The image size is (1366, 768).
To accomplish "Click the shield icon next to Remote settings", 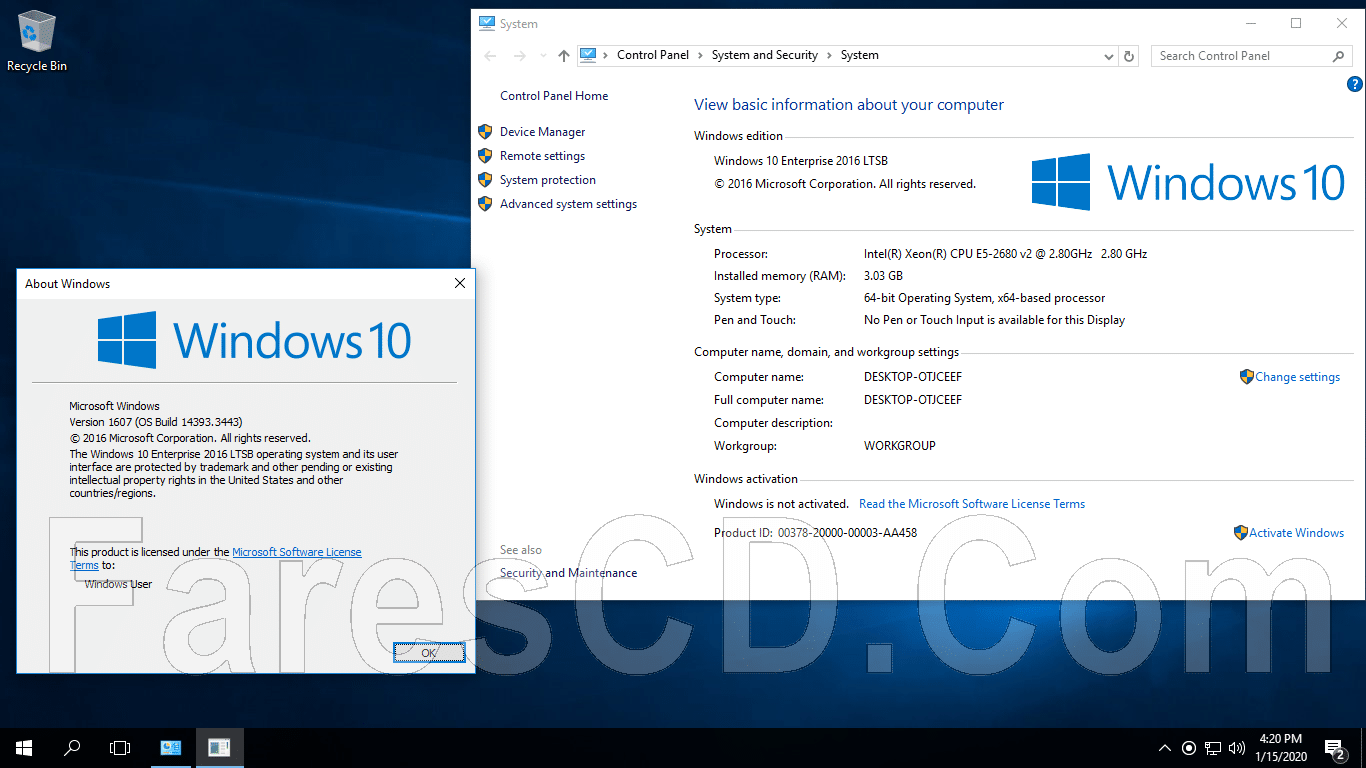I will click(x=485, y=155).
